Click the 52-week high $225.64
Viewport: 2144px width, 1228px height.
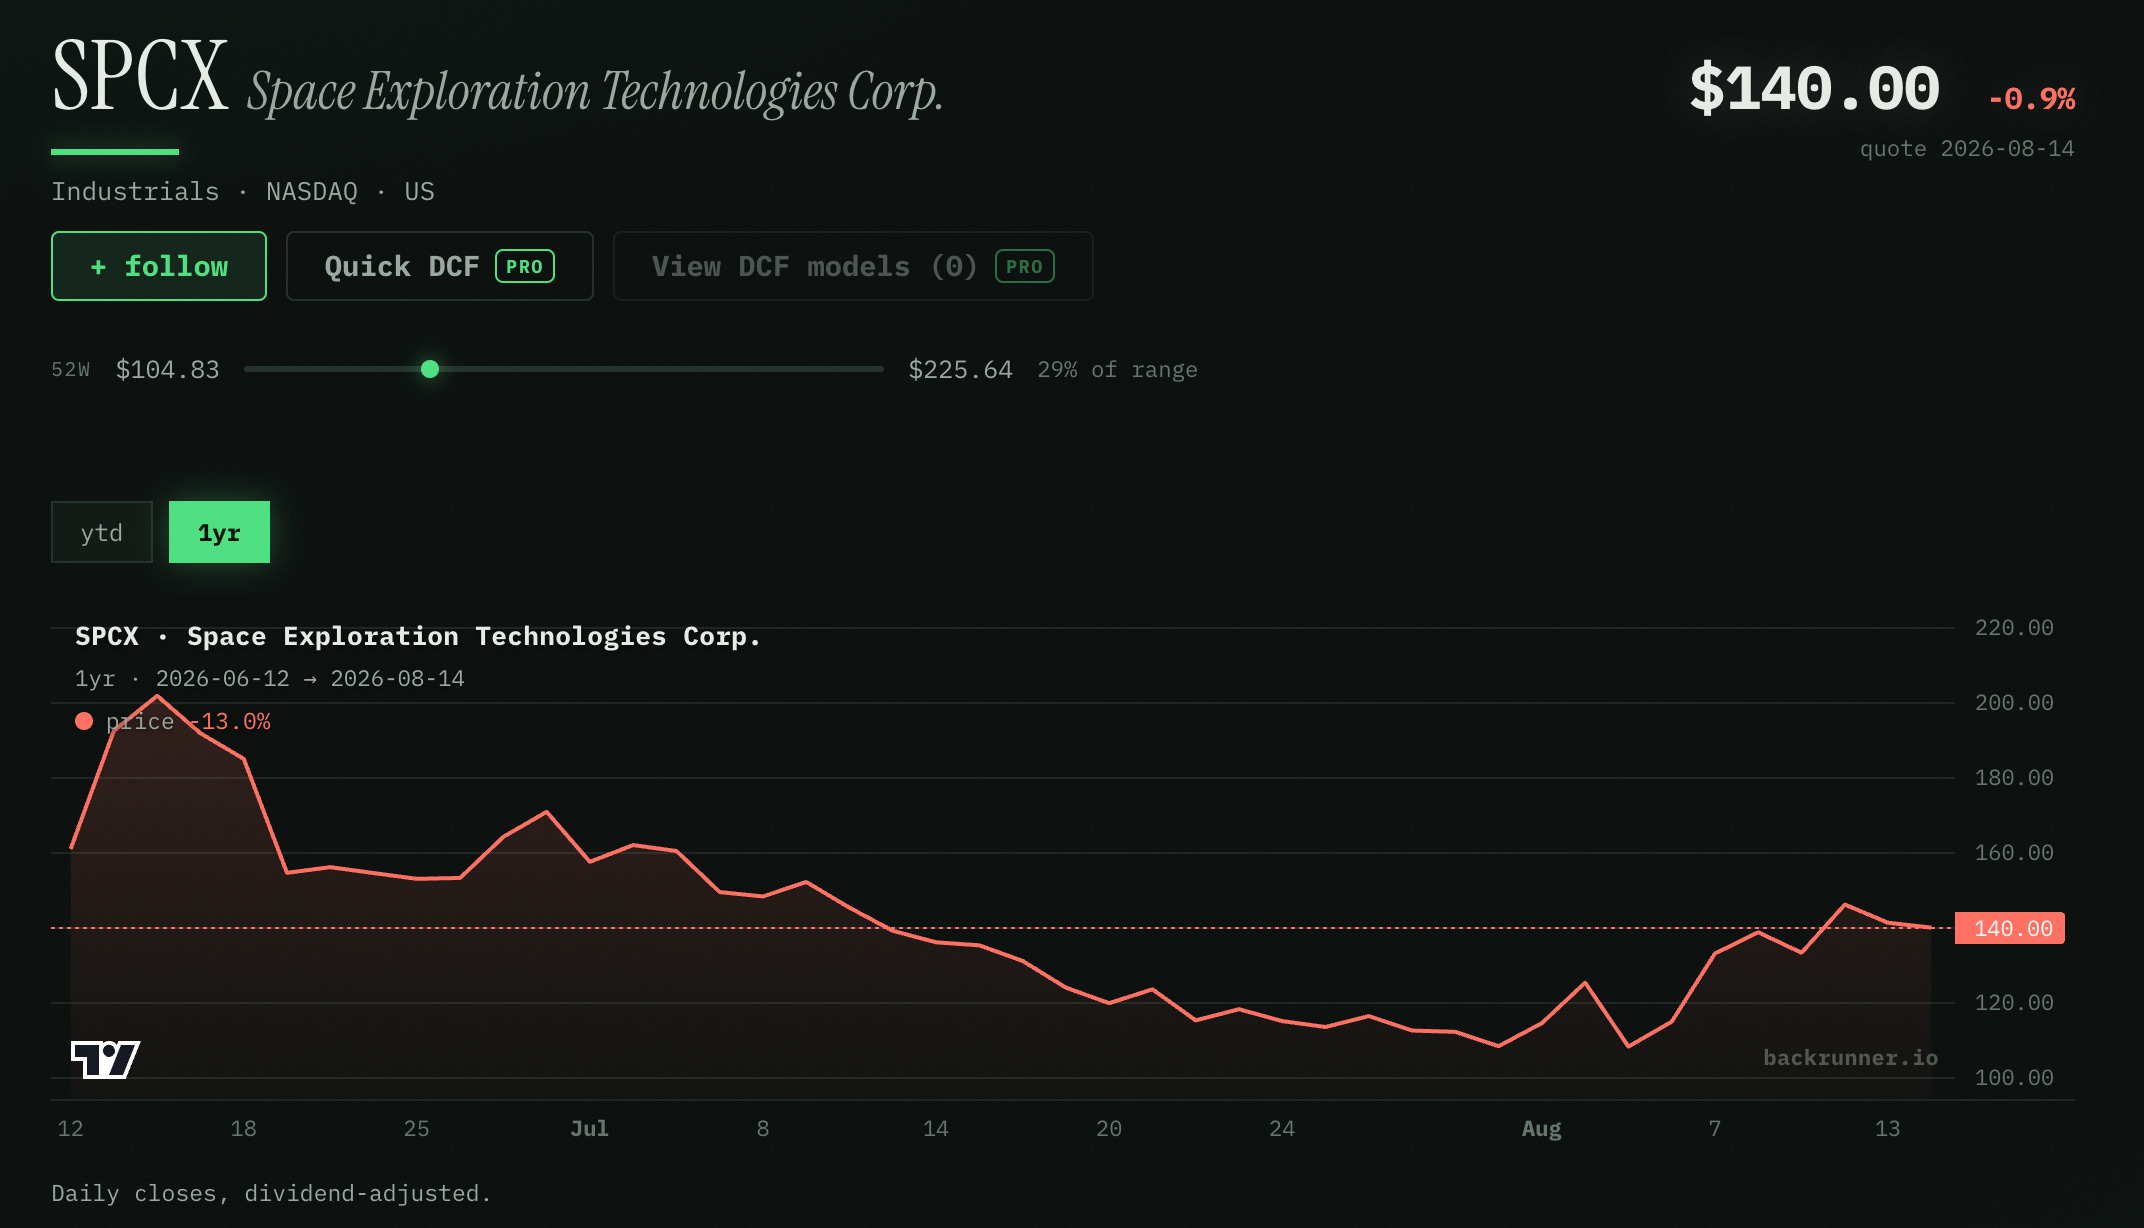pos(960,370)
